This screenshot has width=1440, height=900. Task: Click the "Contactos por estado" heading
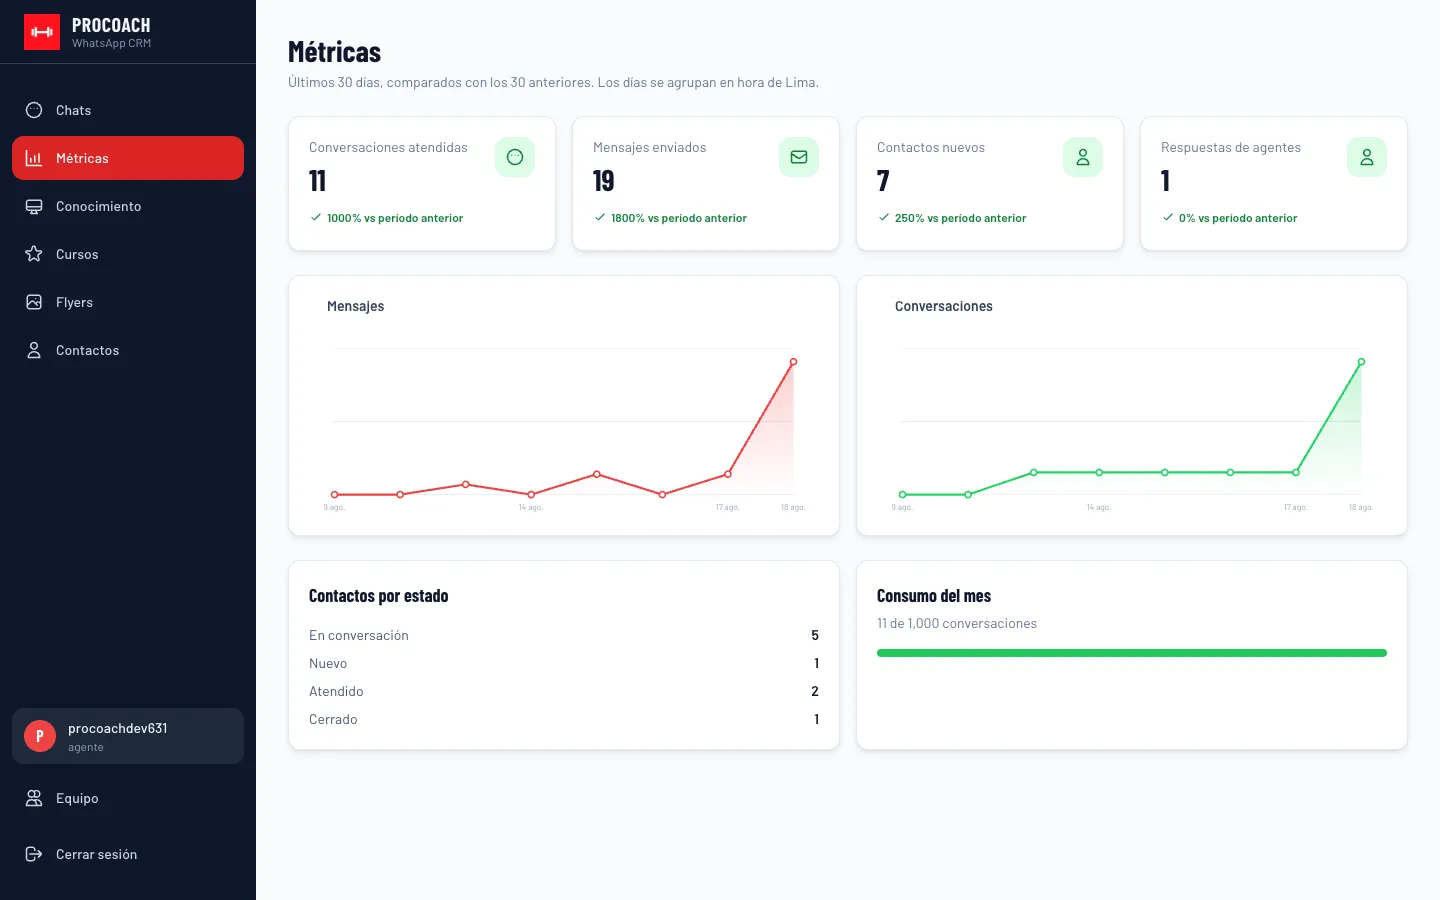(378, 596)
